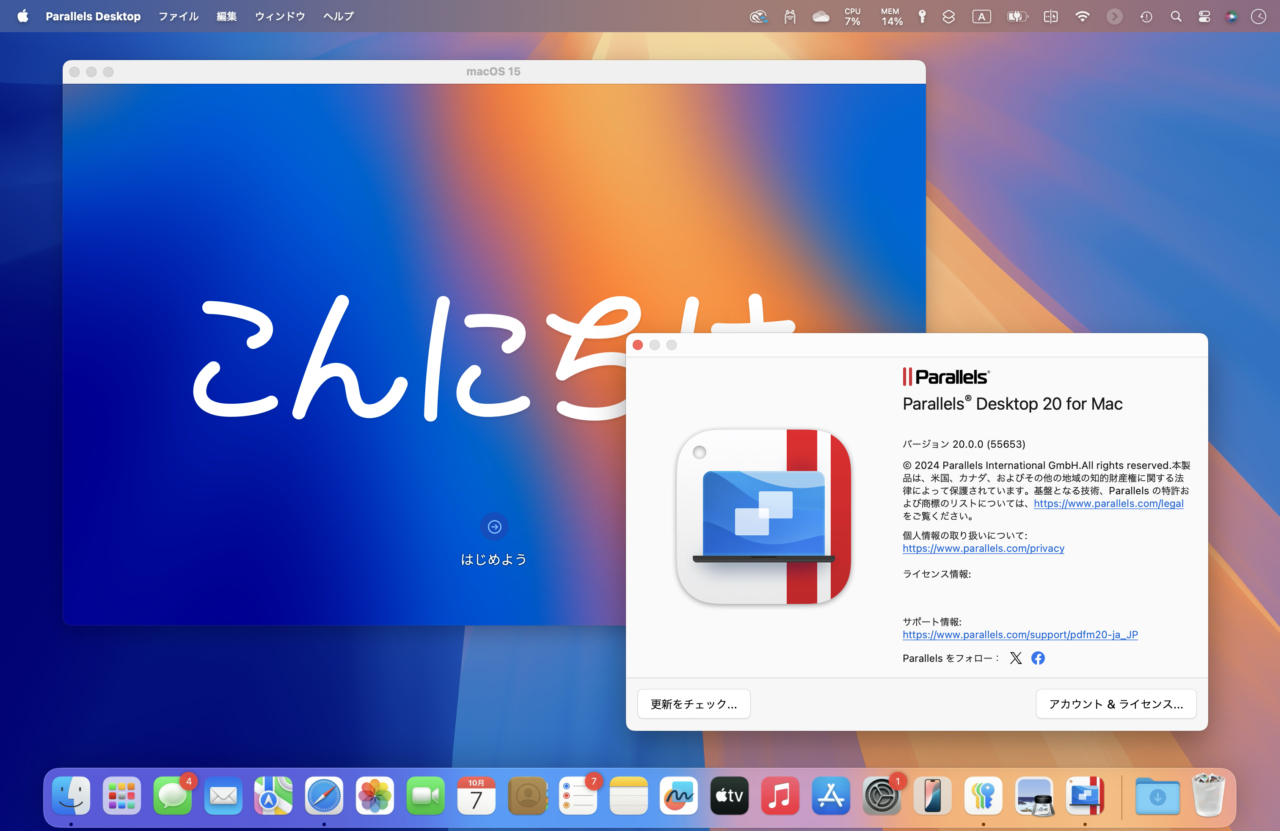Viewport: 1280px width, 831px height.
Task: Click バージョン 20.0.0 (55653) text
Action: click(964, 444)
